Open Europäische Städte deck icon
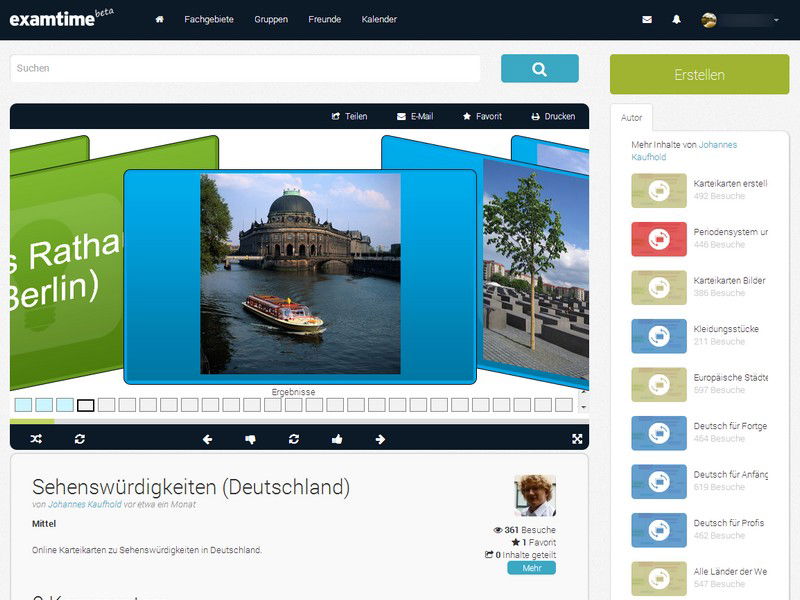Viewport: 800px width, 600px height. pos(659,384)
